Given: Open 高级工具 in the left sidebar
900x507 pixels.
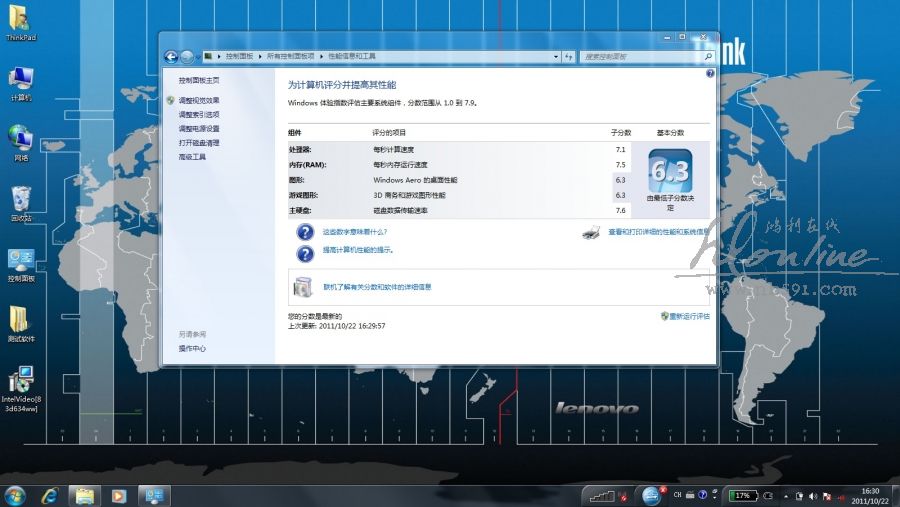Looking at the screenshot, I should pos(192,157).
